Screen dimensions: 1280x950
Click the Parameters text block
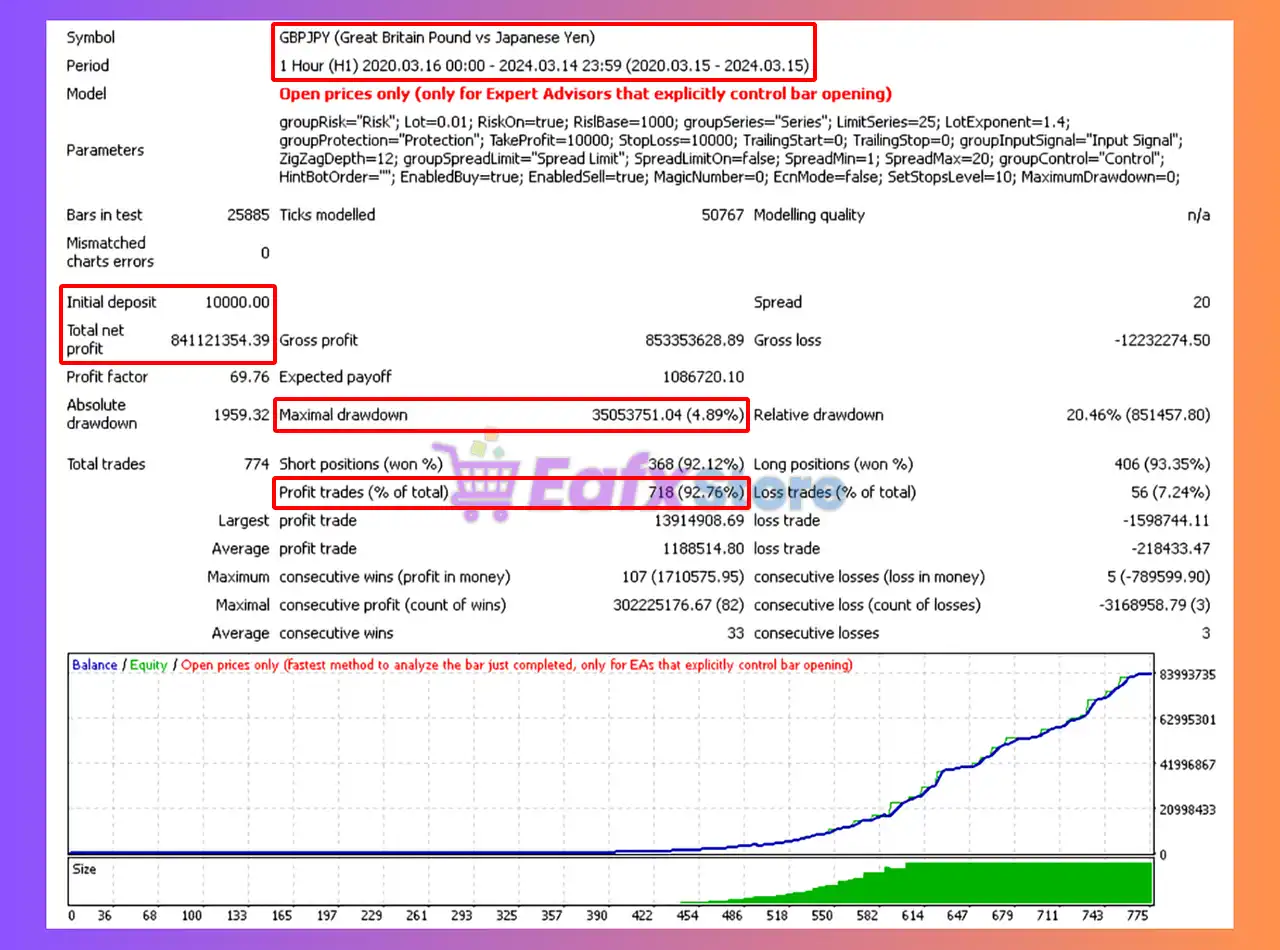coord(730,150)
